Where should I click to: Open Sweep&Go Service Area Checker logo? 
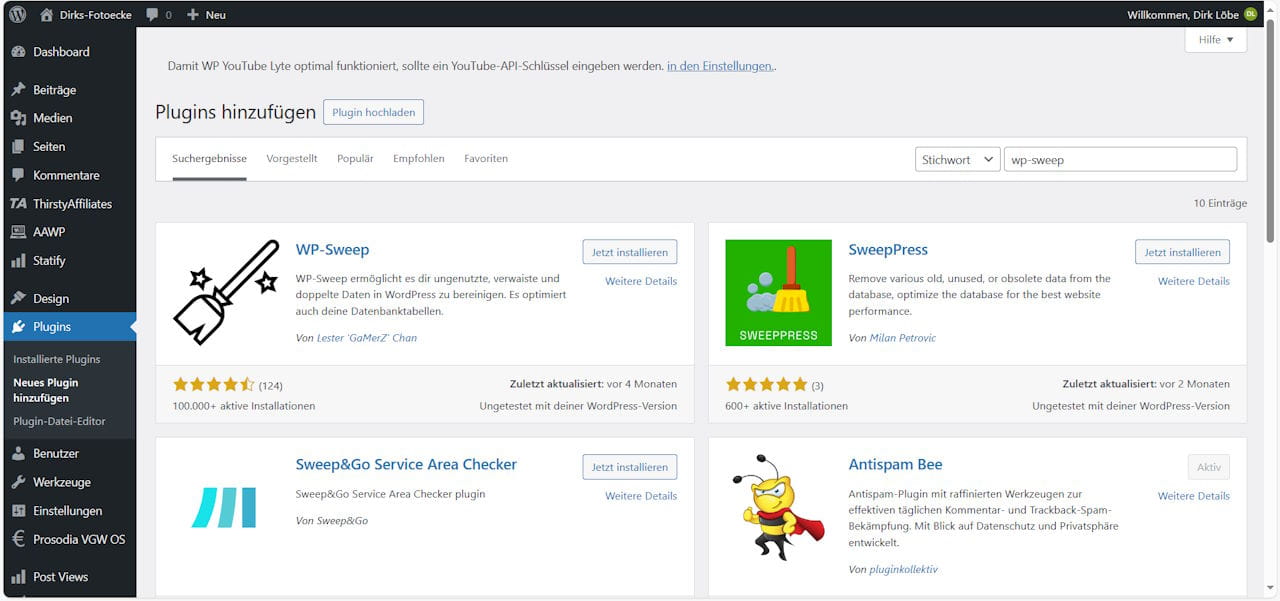pyautogui.click(x=226, y=507)
